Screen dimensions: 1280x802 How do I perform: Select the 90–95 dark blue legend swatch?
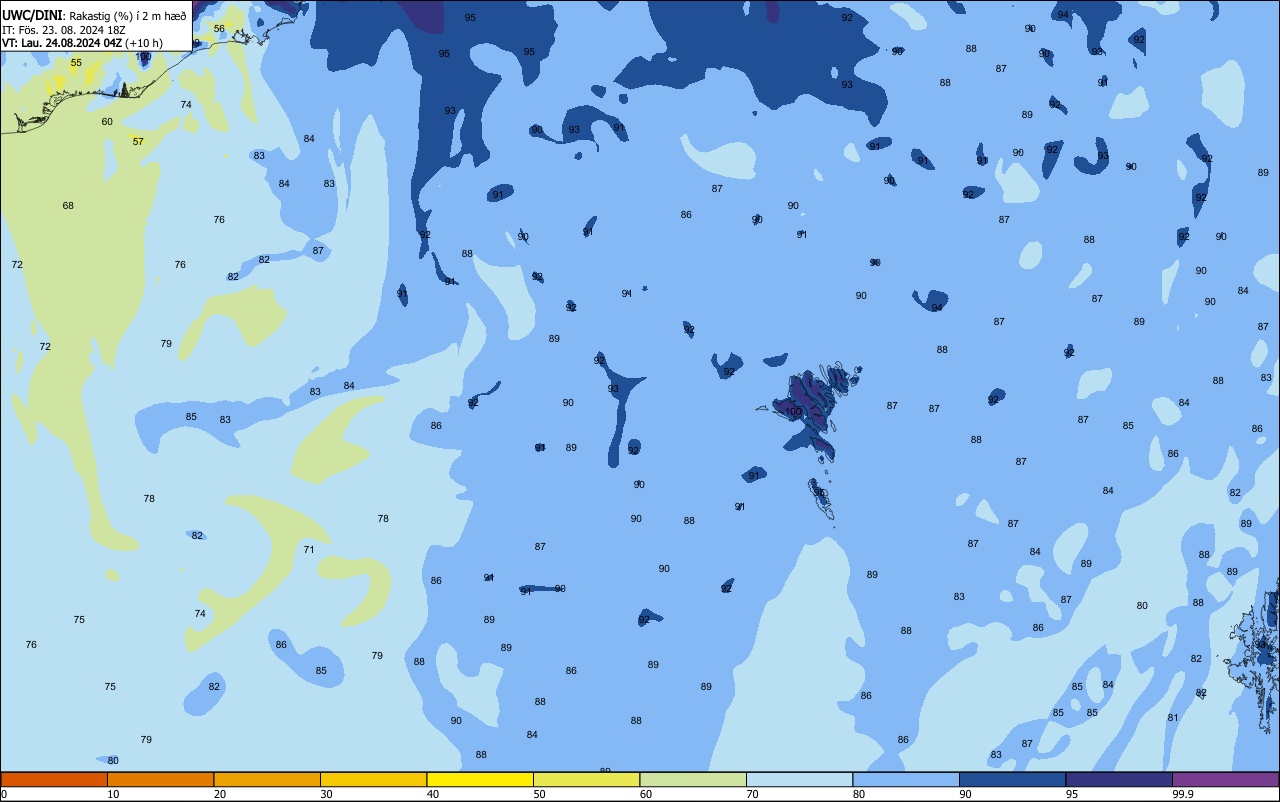click(x=1012, y=779)
